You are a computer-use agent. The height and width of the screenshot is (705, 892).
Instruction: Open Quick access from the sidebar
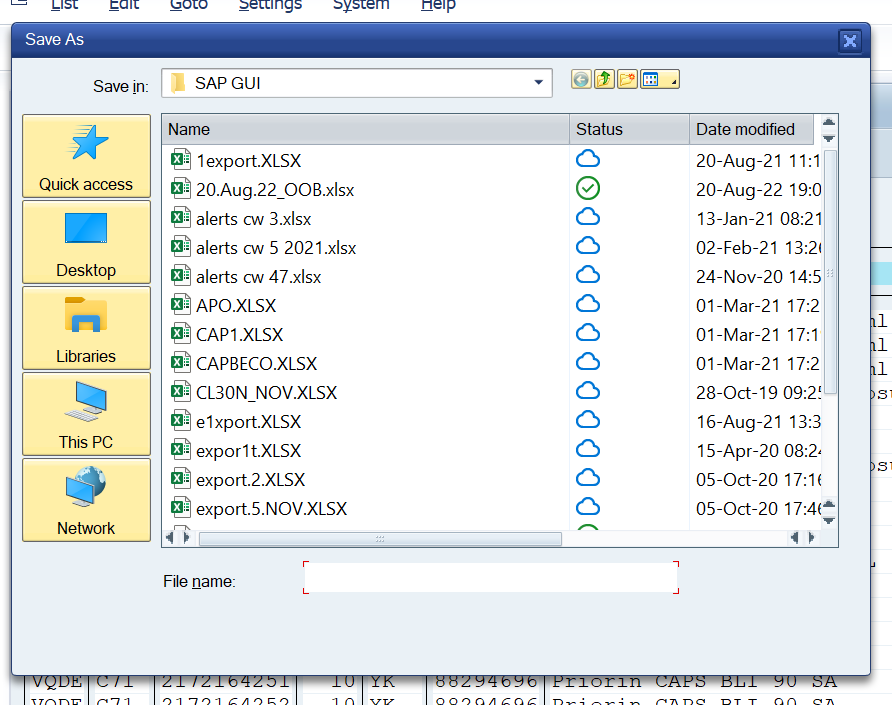pyautogui.click(x=86, y=156)
